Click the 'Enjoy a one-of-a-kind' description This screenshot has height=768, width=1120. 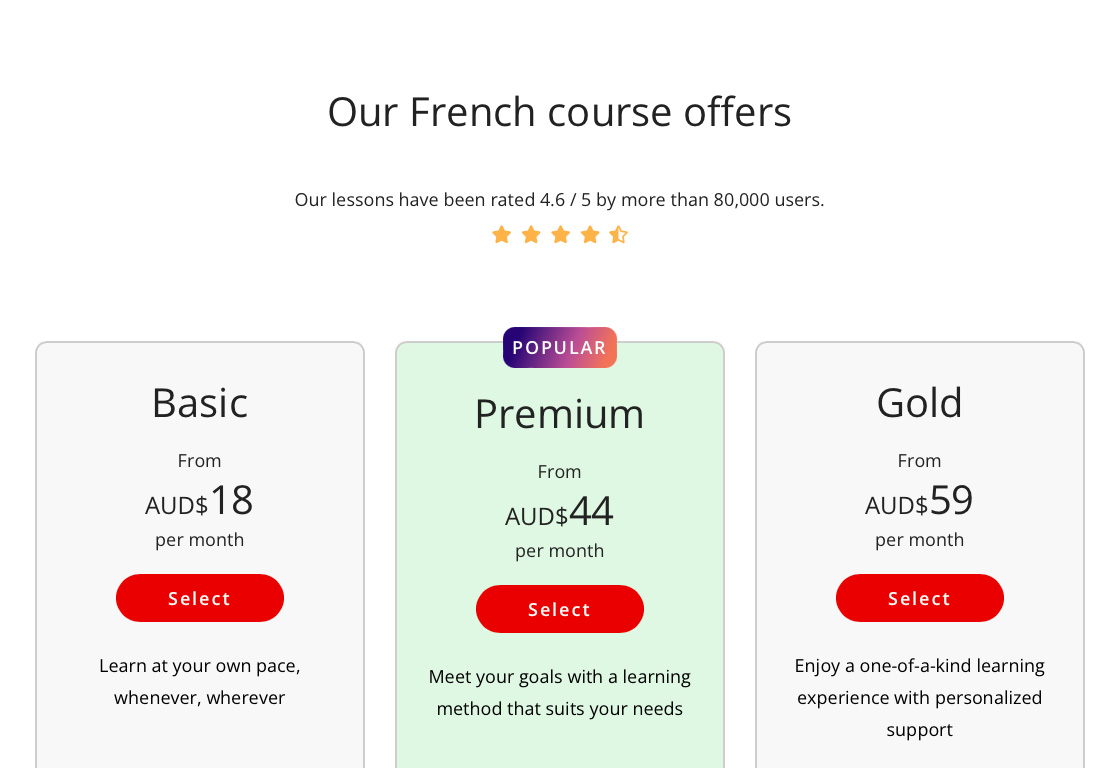(920, 697)
